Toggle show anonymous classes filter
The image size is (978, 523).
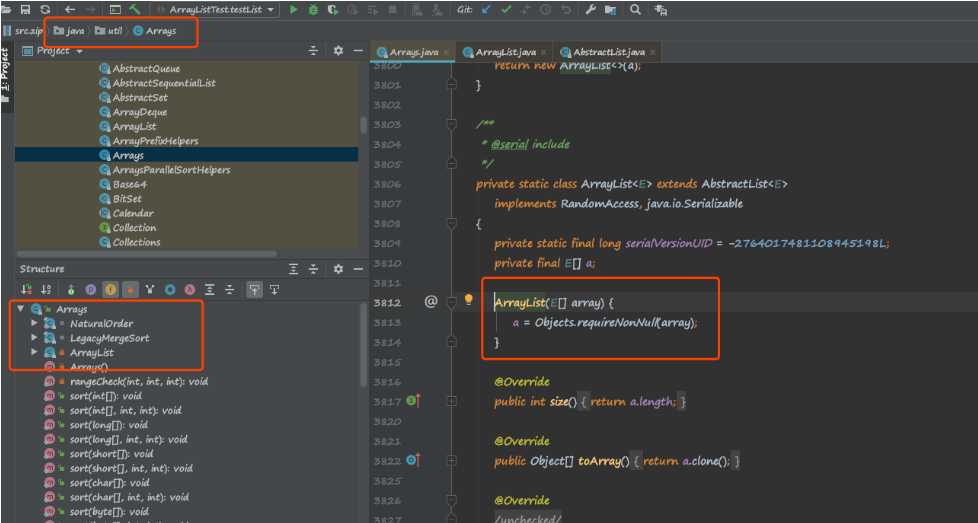point(170,289)
